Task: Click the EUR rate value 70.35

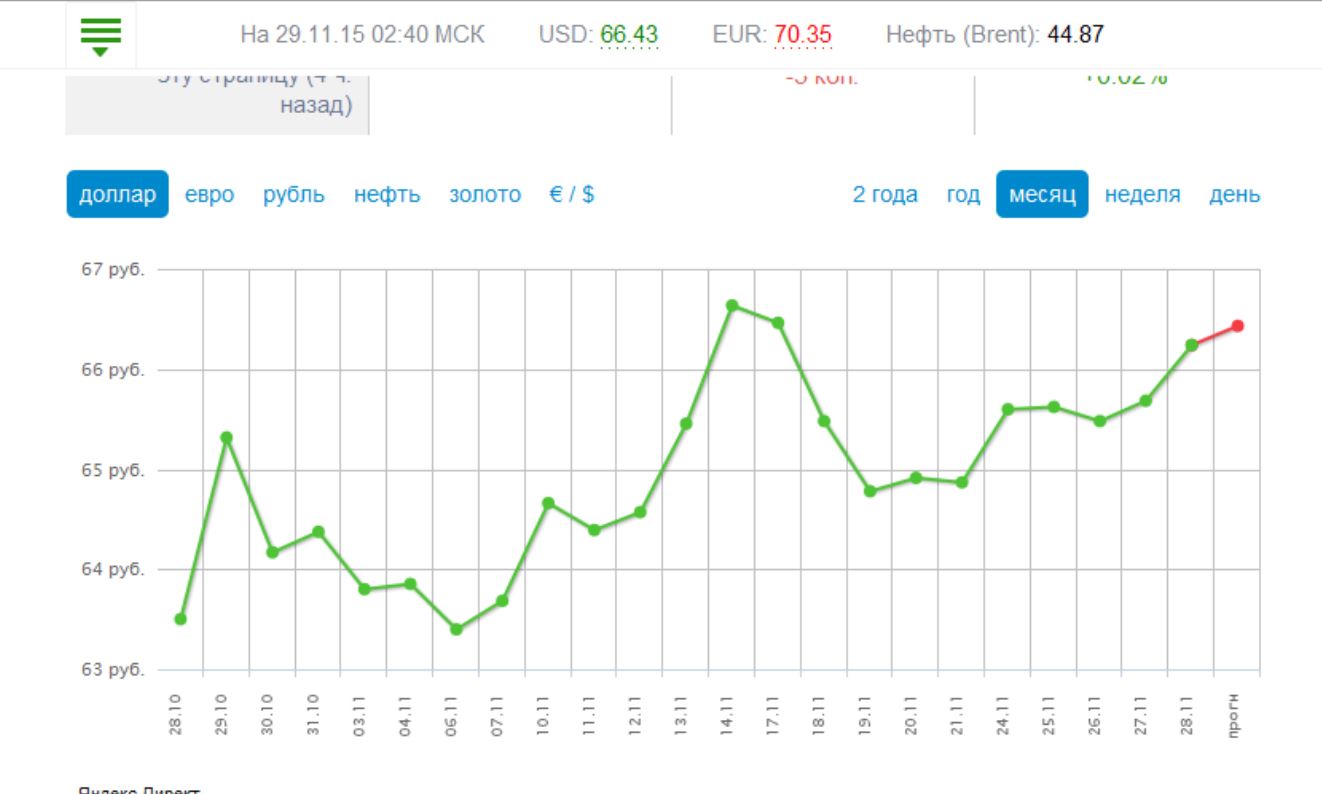Action: tap(802, 35)
